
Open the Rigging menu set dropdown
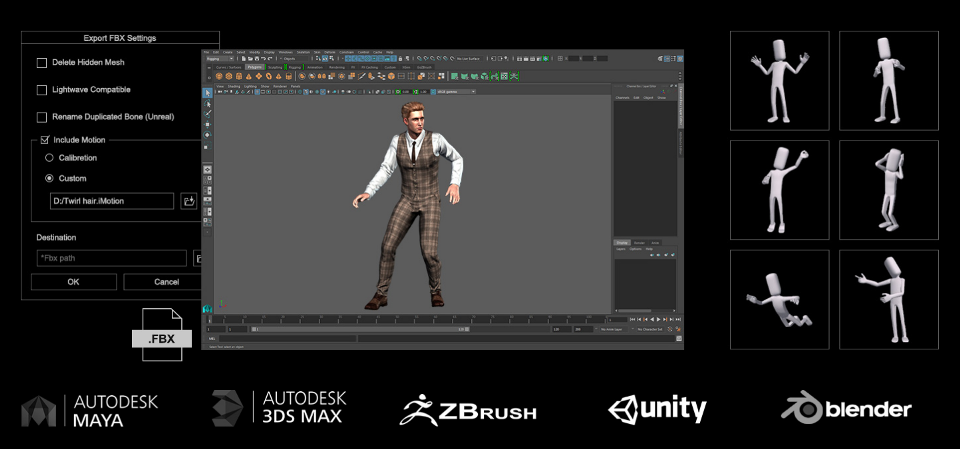[220, 59]
